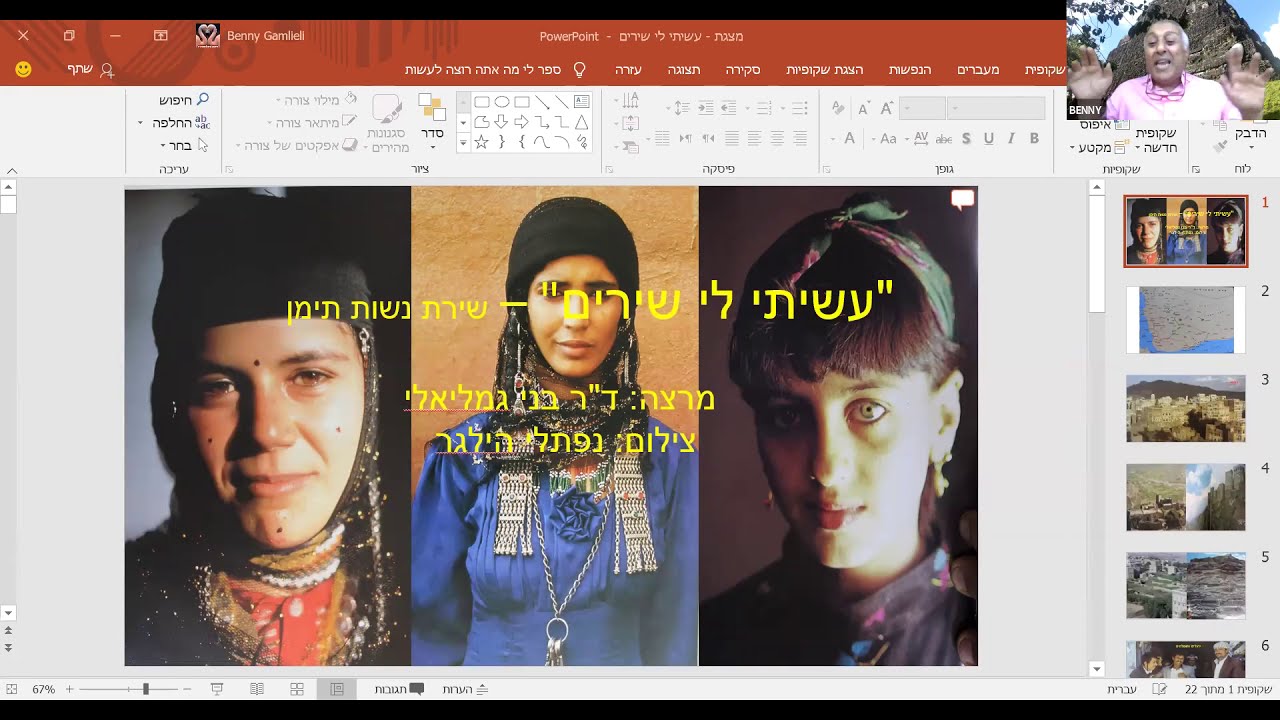The image size is (1280, 720).
Task: Toggle justify paragraph alignment
Action: pos(732,138)
